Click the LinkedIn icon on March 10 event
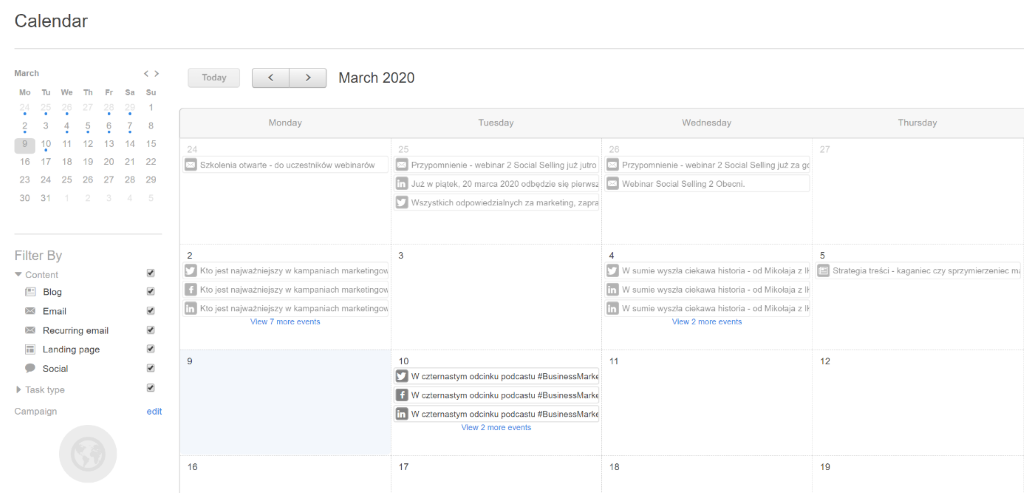The height and width of the screenshot is (493, 1024). coord(402,414)
